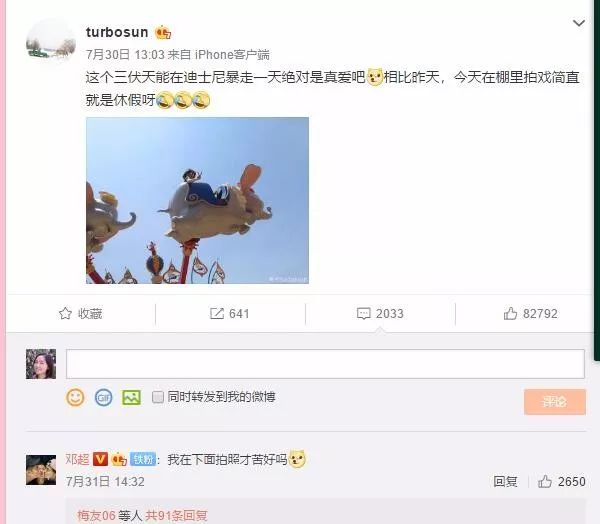This screenshot has width=600, height=524.
Task: Open the emoji picker smiley icon
Action: tap(75, 397)
